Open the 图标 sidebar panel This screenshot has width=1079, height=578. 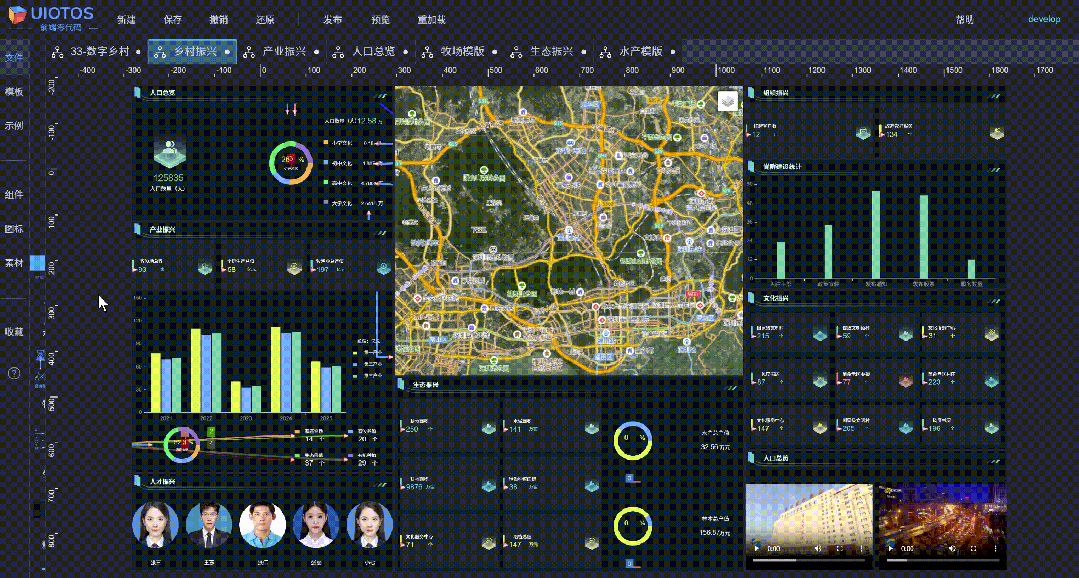click(14, 228)
